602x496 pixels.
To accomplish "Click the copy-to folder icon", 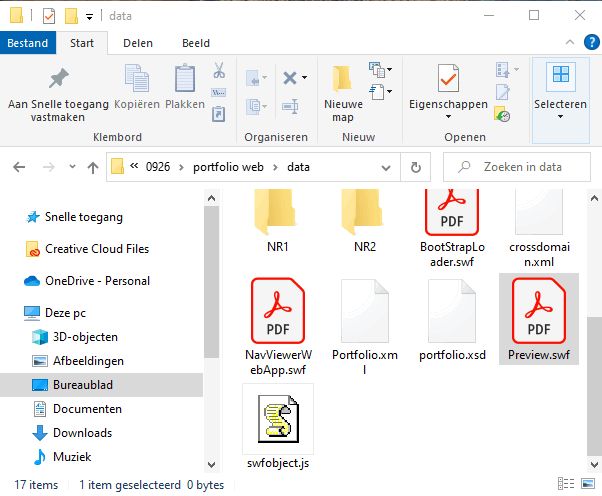I will 253,106.
